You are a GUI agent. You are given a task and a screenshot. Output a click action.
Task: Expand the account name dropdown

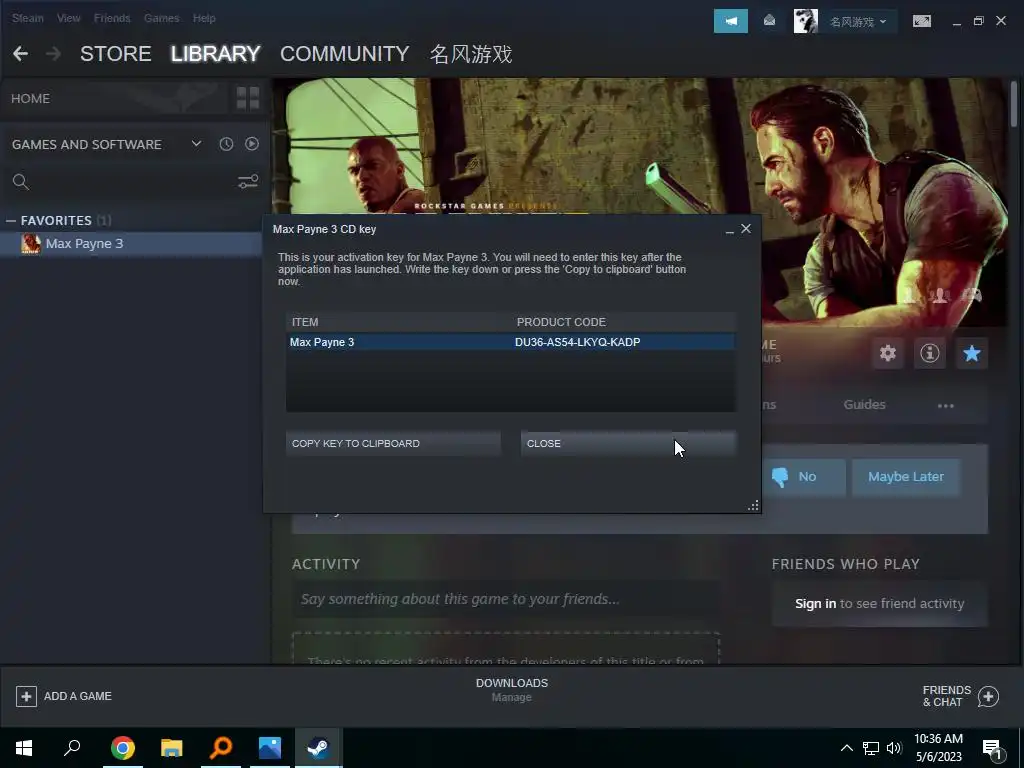[x=857, y=22]
